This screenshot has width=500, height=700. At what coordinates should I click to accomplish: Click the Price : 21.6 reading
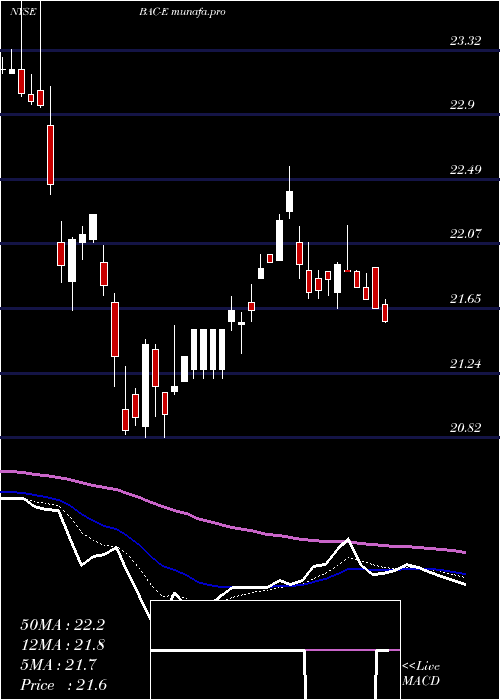63,685
